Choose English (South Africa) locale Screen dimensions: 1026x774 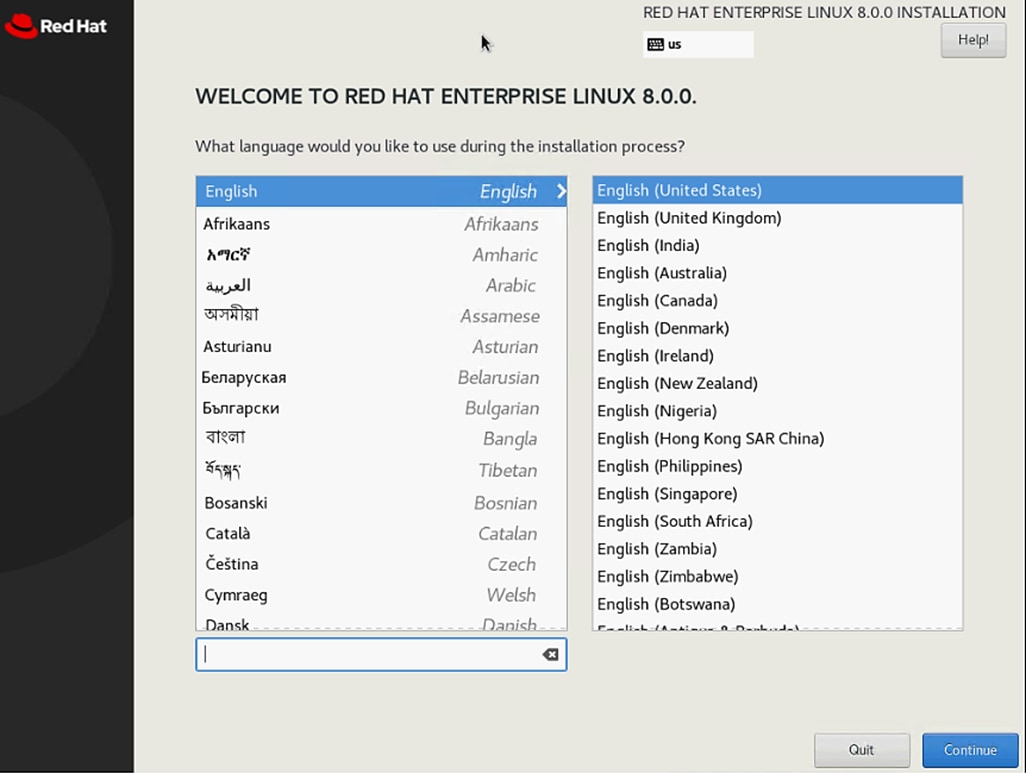[x=777, y=521]
